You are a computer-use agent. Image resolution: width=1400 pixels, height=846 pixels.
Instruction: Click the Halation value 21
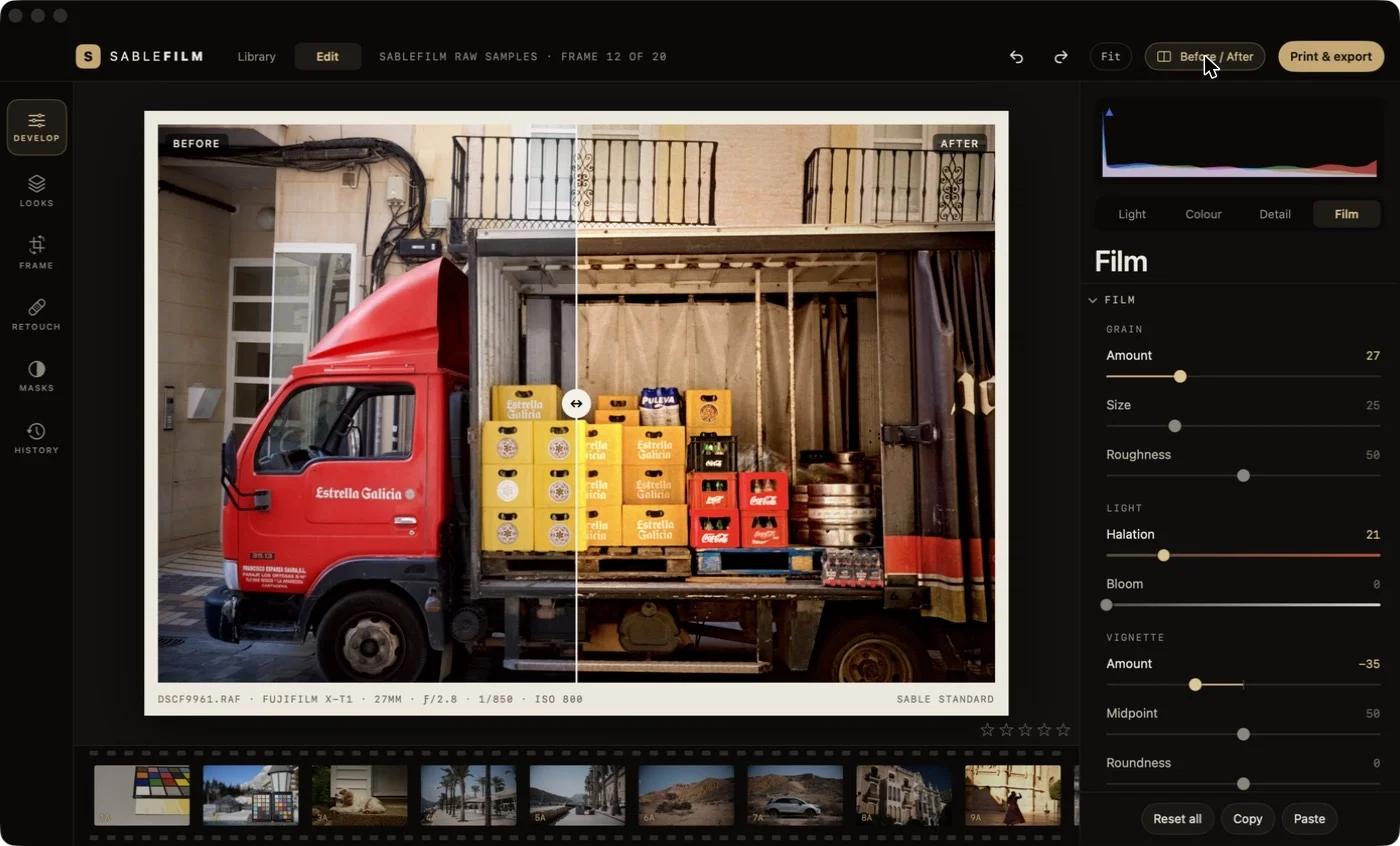point(1372,535)
